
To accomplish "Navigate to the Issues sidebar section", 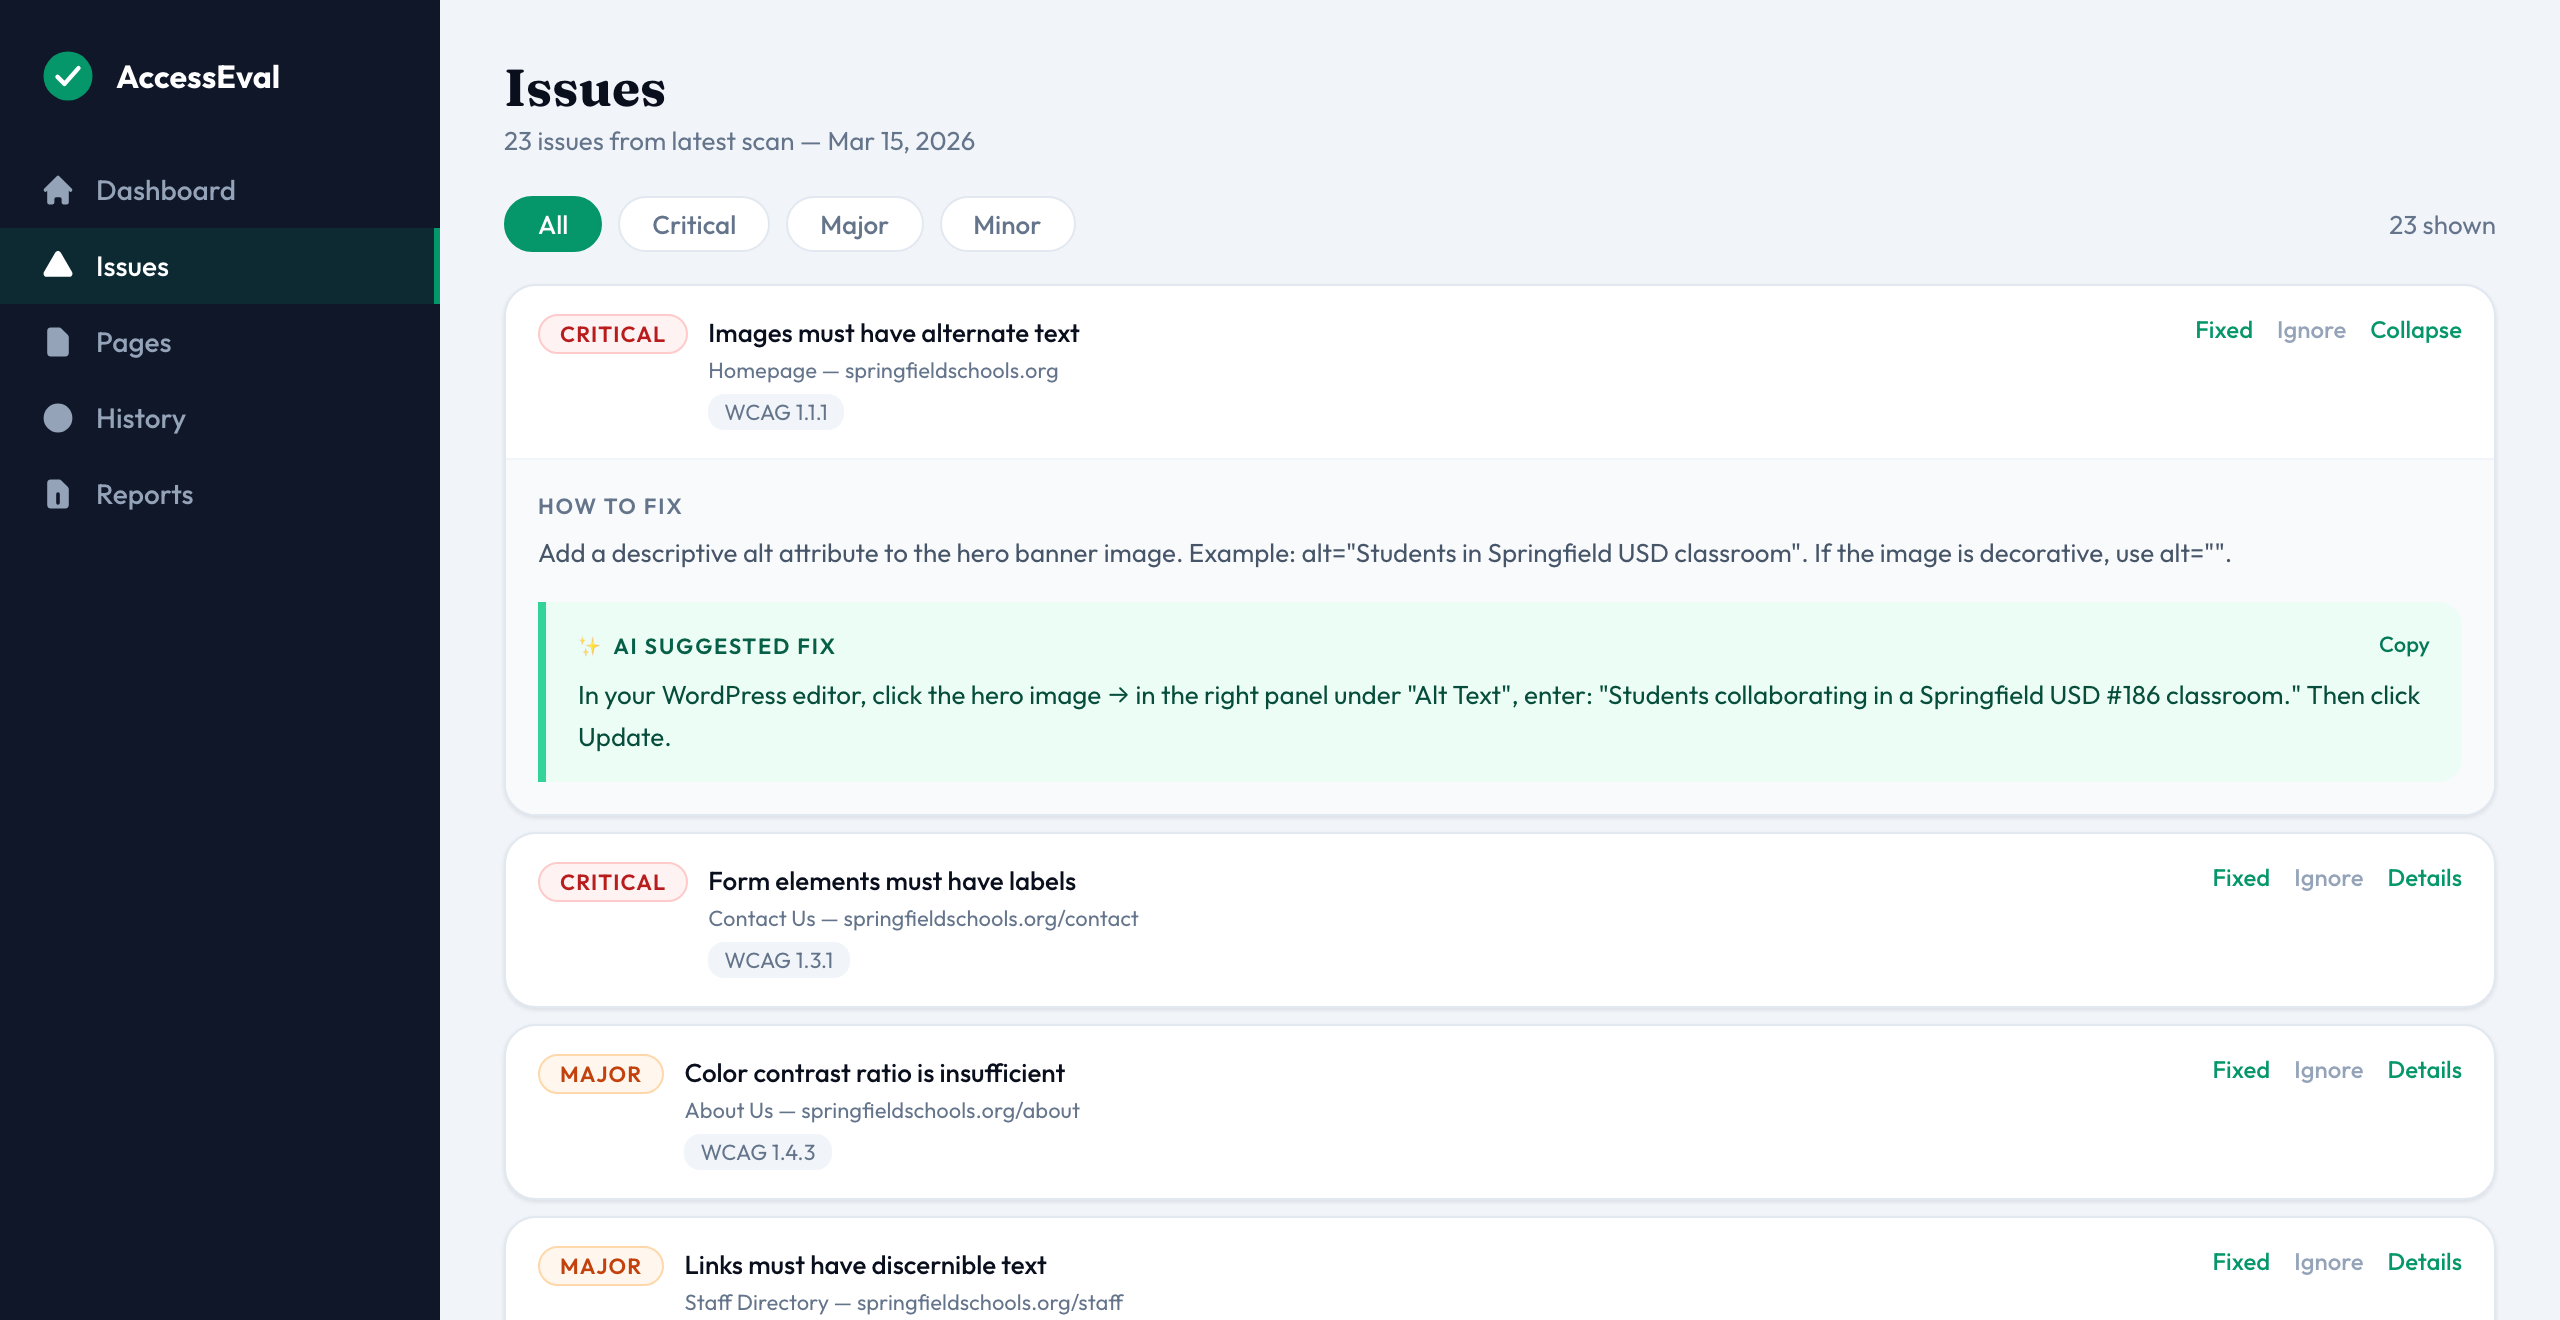I will (132, 266).
